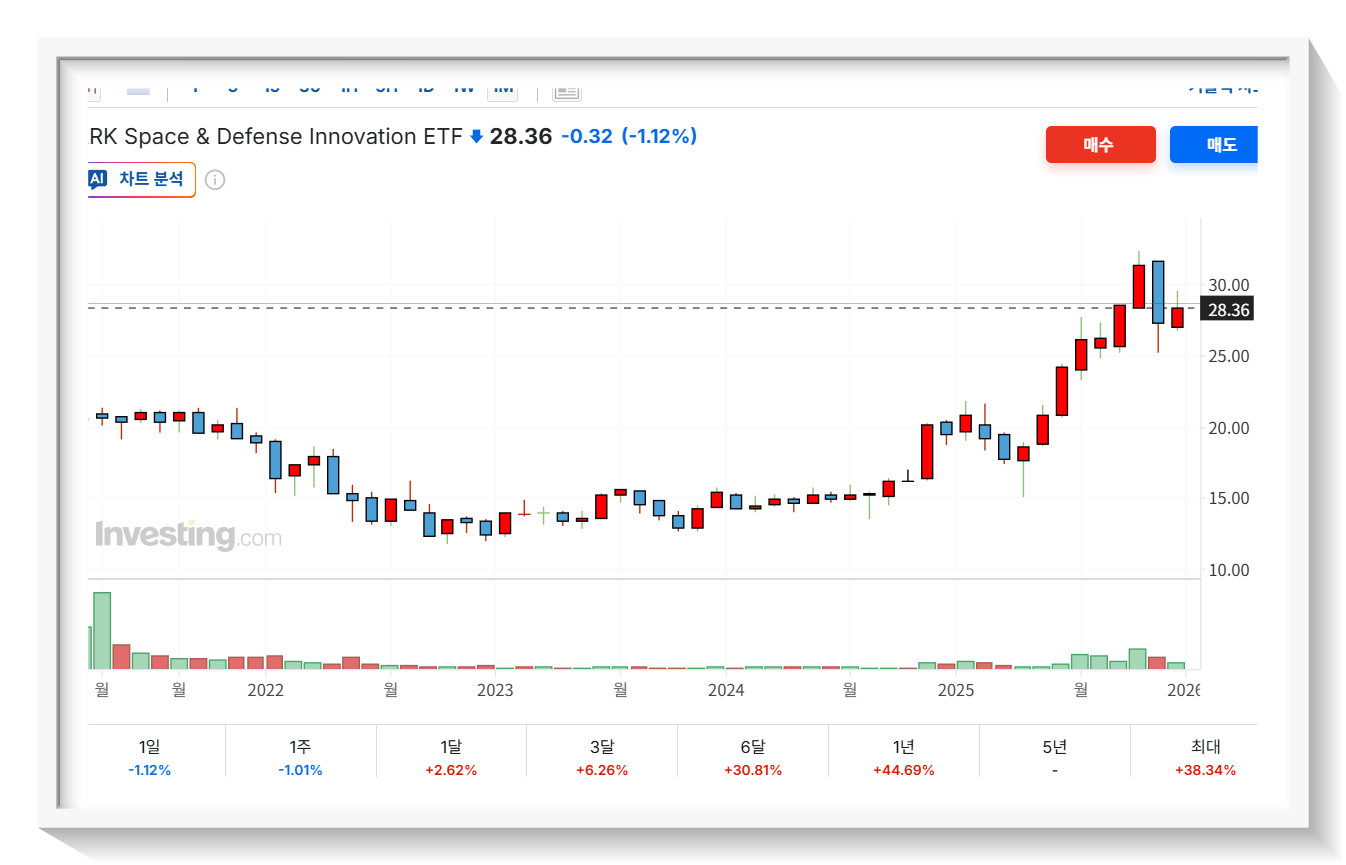
Task: Select the 3달 period tab
Action: 602,756
